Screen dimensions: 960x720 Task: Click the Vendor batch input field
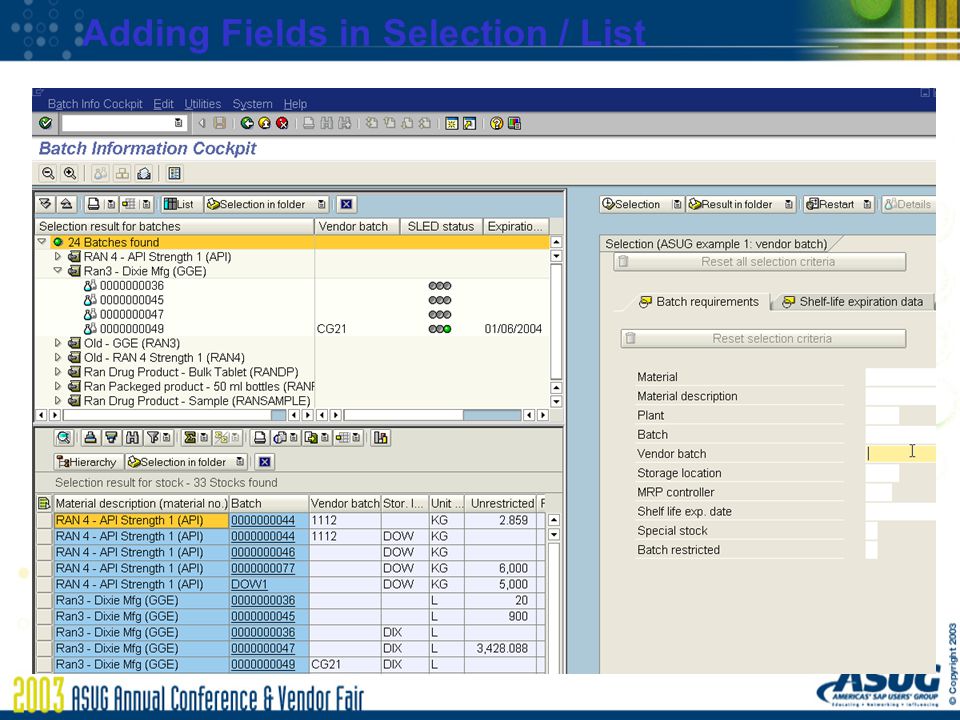click(x=901, y=454)
